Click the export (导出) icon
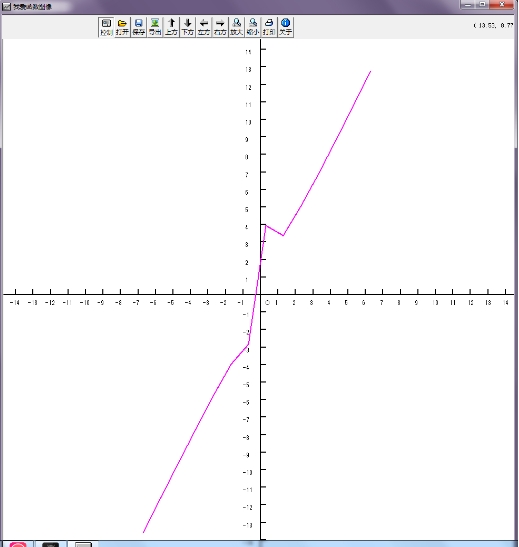 (x=155, y=27)
